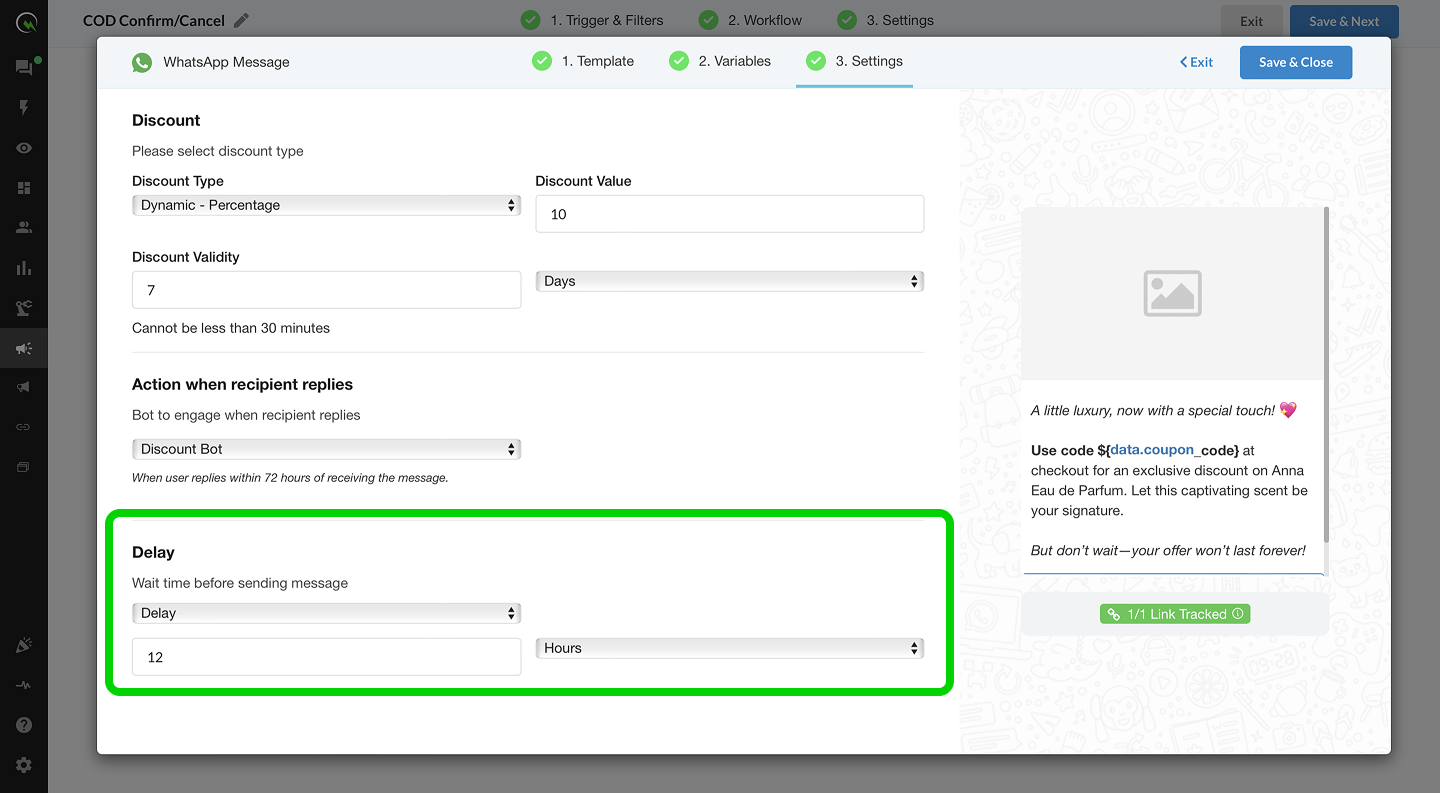Click the Save & Close button
The image size is (1440, 793).
pyautogui.click(x=1295, y=62)
